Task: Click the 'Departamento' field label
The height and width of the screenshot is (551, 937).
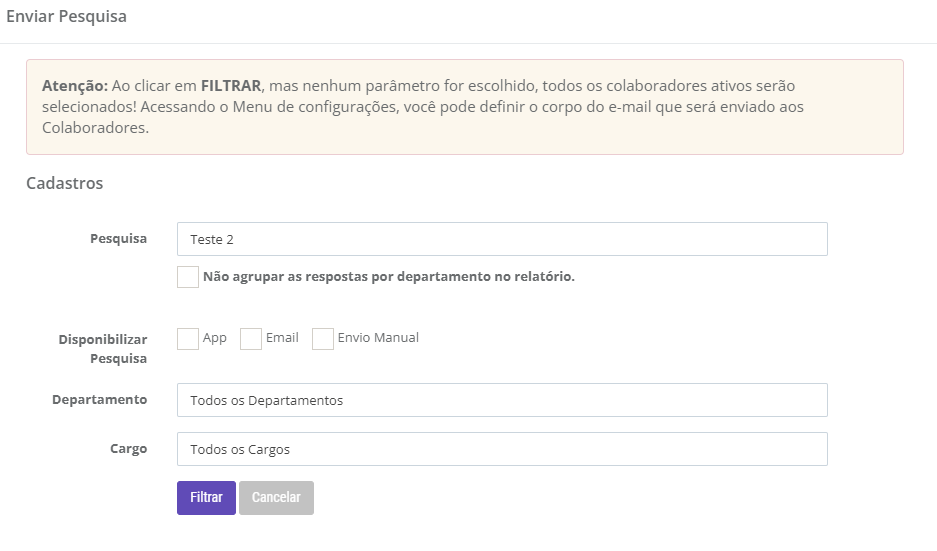Action: (99, 399)
